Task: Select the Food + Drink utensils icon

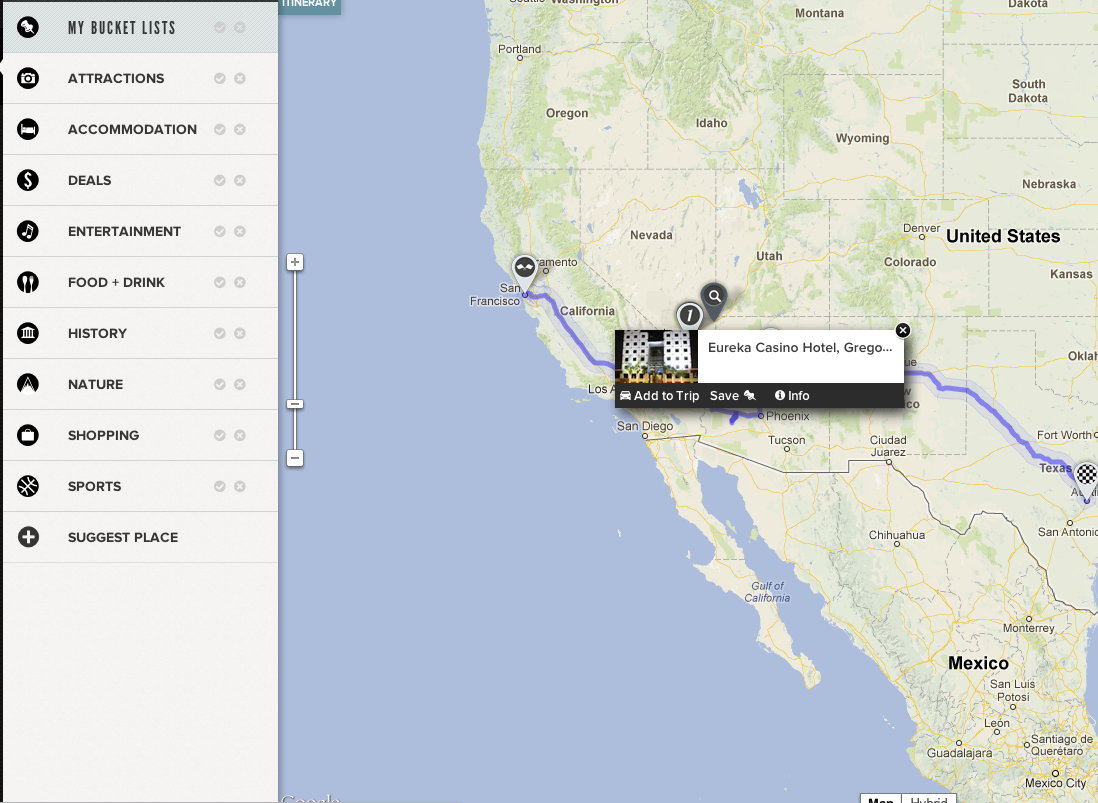Action: [x=28, y=282]
